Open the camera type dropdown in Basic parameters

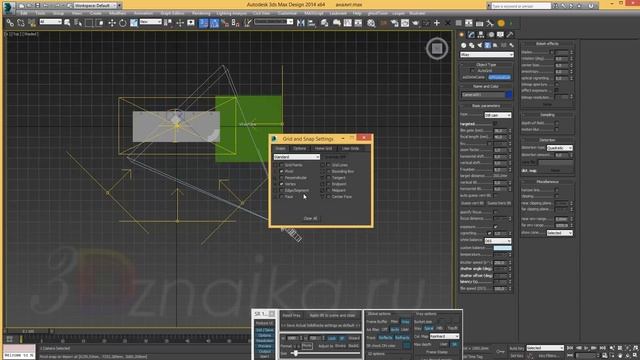(498, 116)
